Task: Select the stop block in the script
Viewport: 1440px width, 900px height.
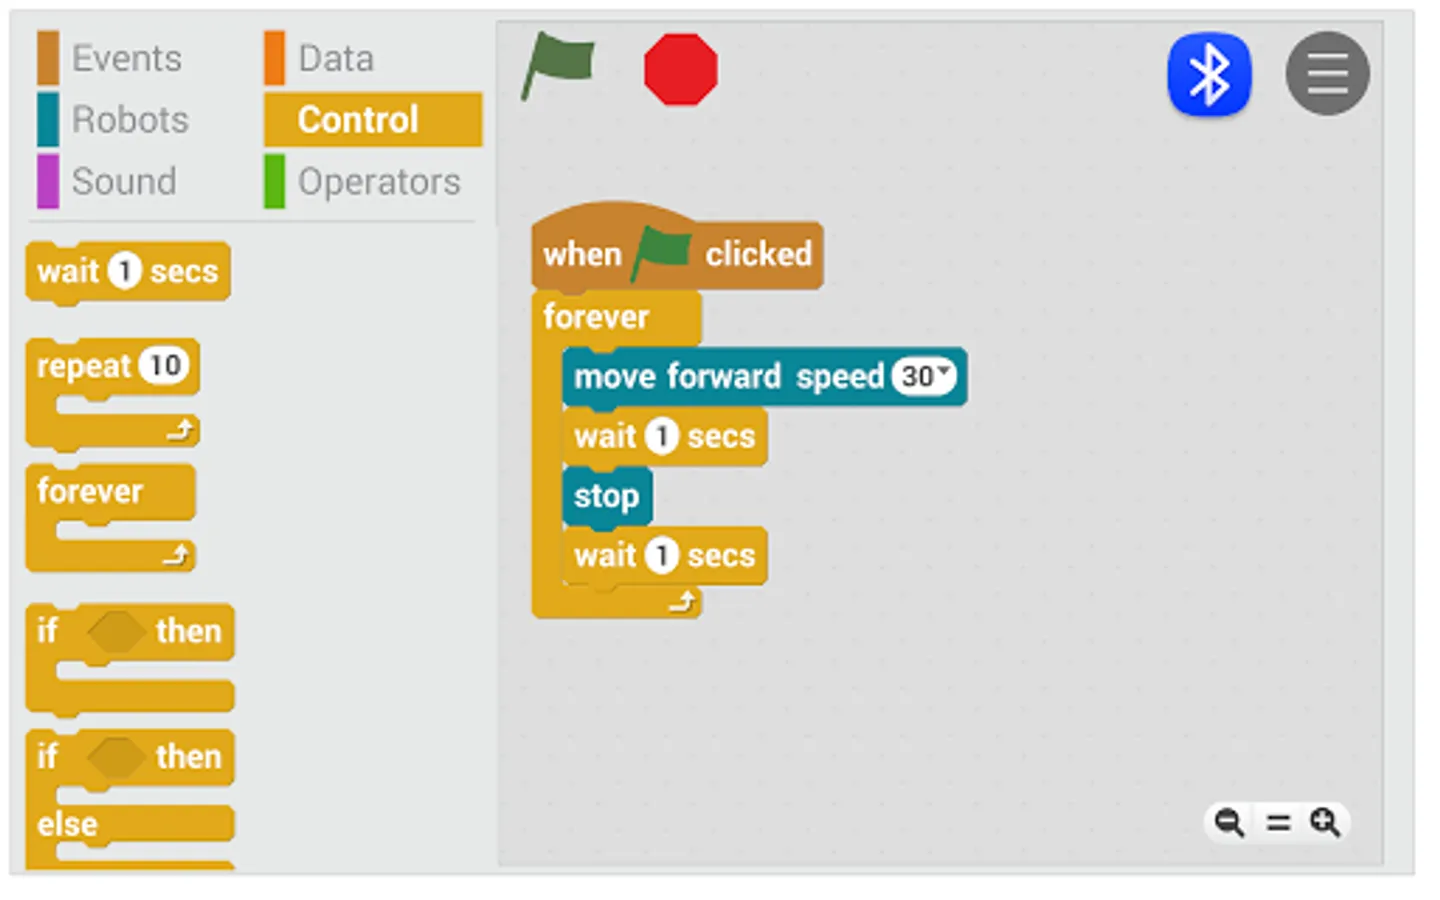Action: 606,496
